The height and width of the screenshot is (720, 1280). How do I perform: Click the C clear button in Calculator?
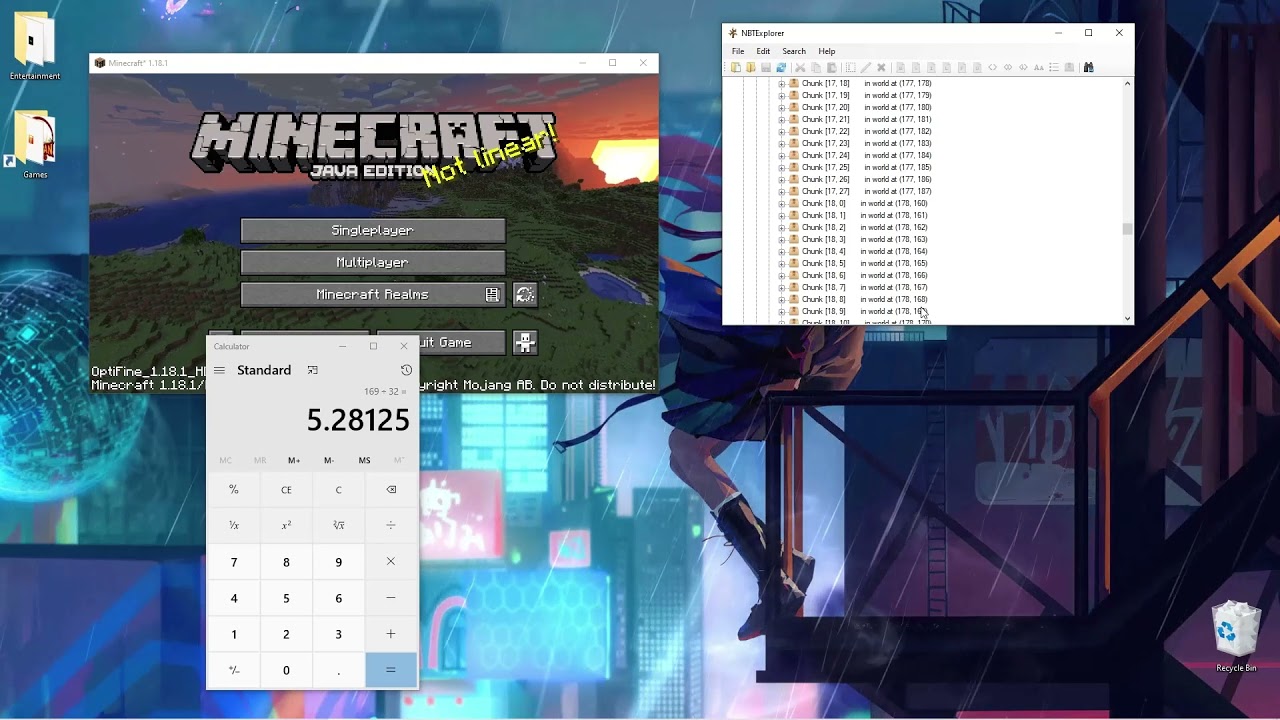click(338, 490)
